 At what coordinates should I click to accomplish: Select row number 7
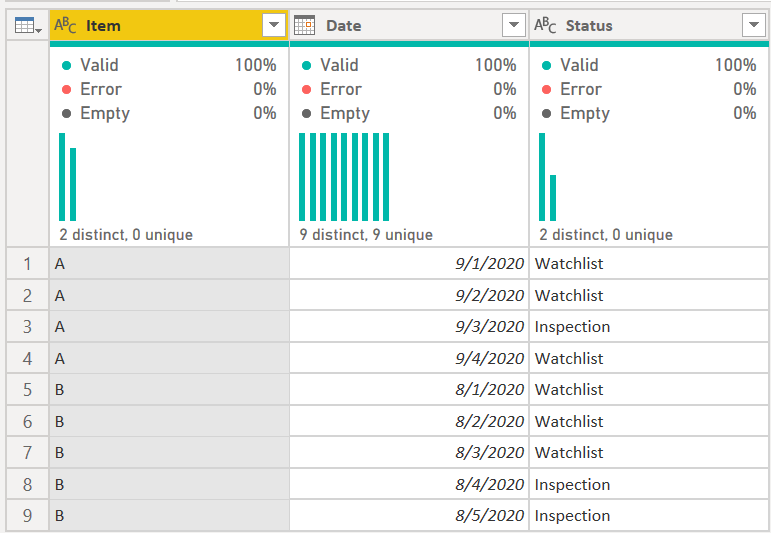tap(28, 452)
